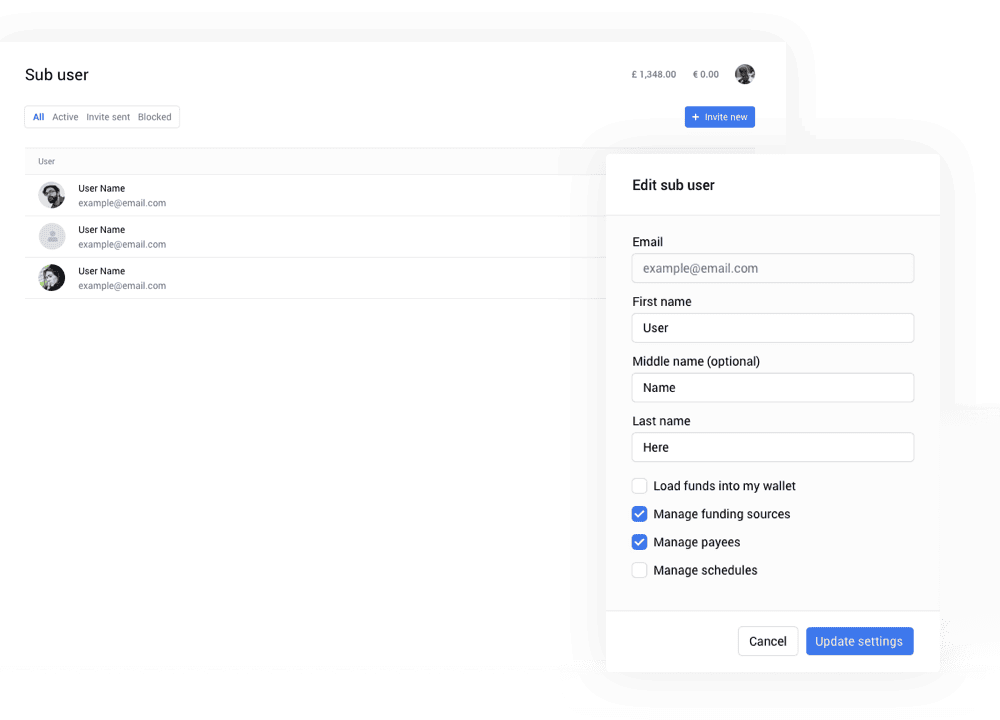Uncheck the Manage payees checkbox
The width and height of the screenshot is (1000, 720).
(639, 542)
